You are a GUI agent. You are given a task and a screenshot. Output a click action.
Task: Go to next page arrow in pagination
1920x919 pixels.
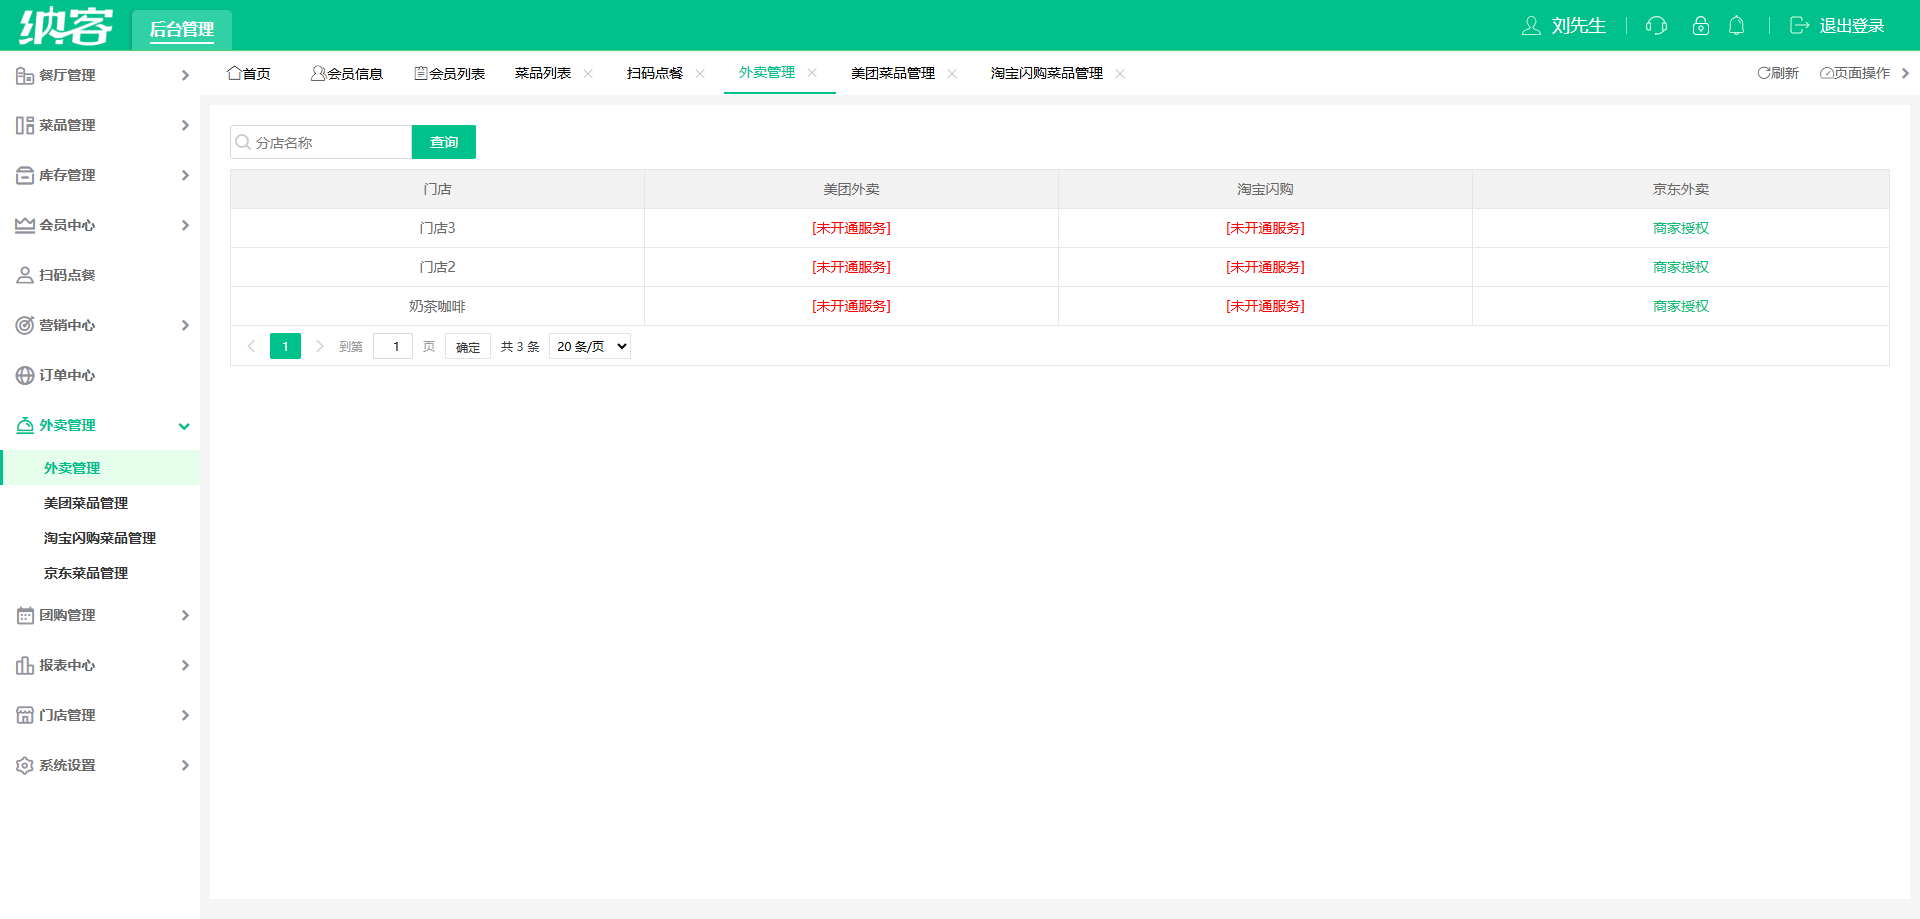[320, 346]
